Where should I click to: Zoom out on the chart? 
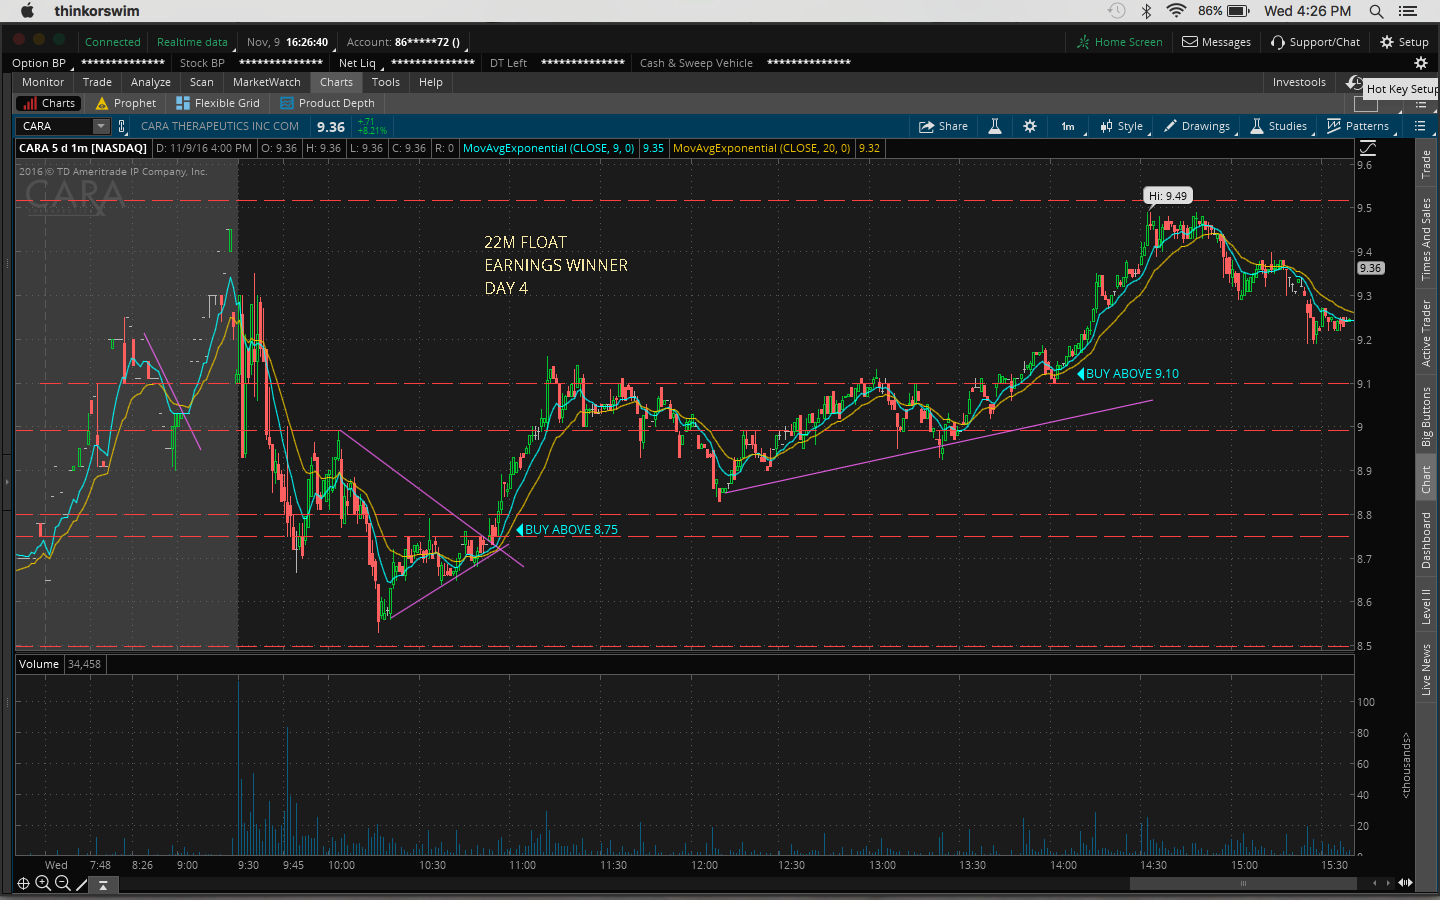tap(63, 883)
